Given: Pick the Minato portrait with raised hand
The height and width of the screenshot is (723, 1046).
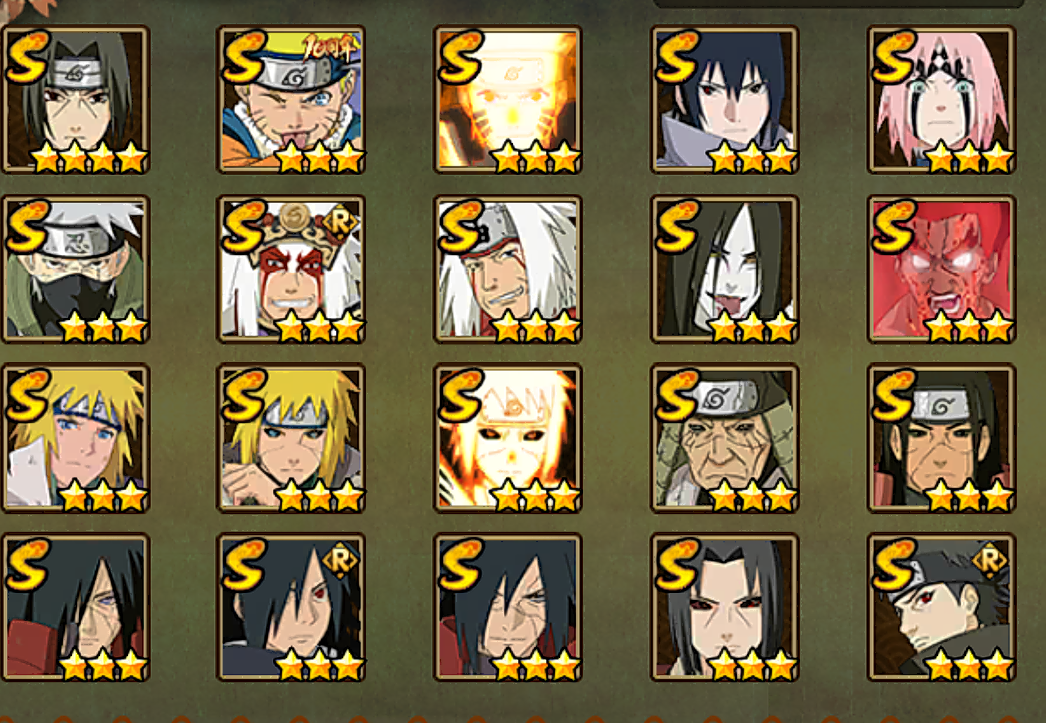Looking at the screenshot, I should pyautogui.click(x=292, y=438).
